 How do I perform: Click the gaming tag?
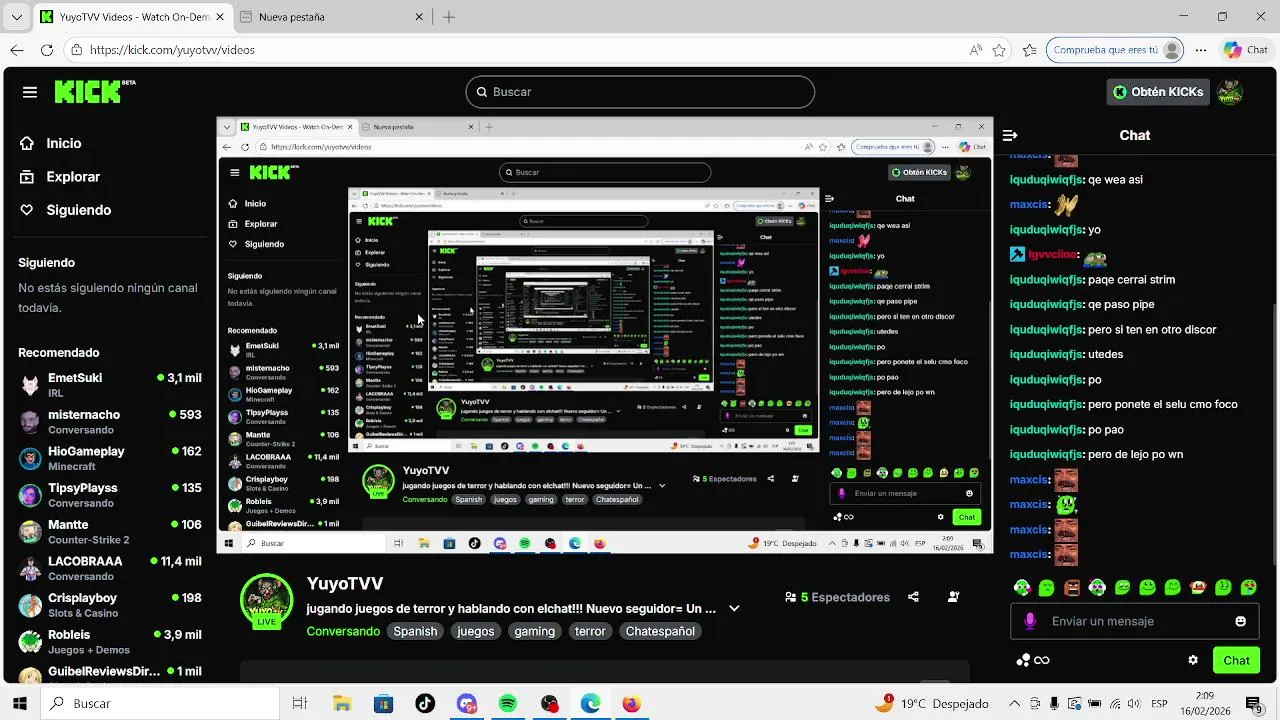click(x=534, y=631)
